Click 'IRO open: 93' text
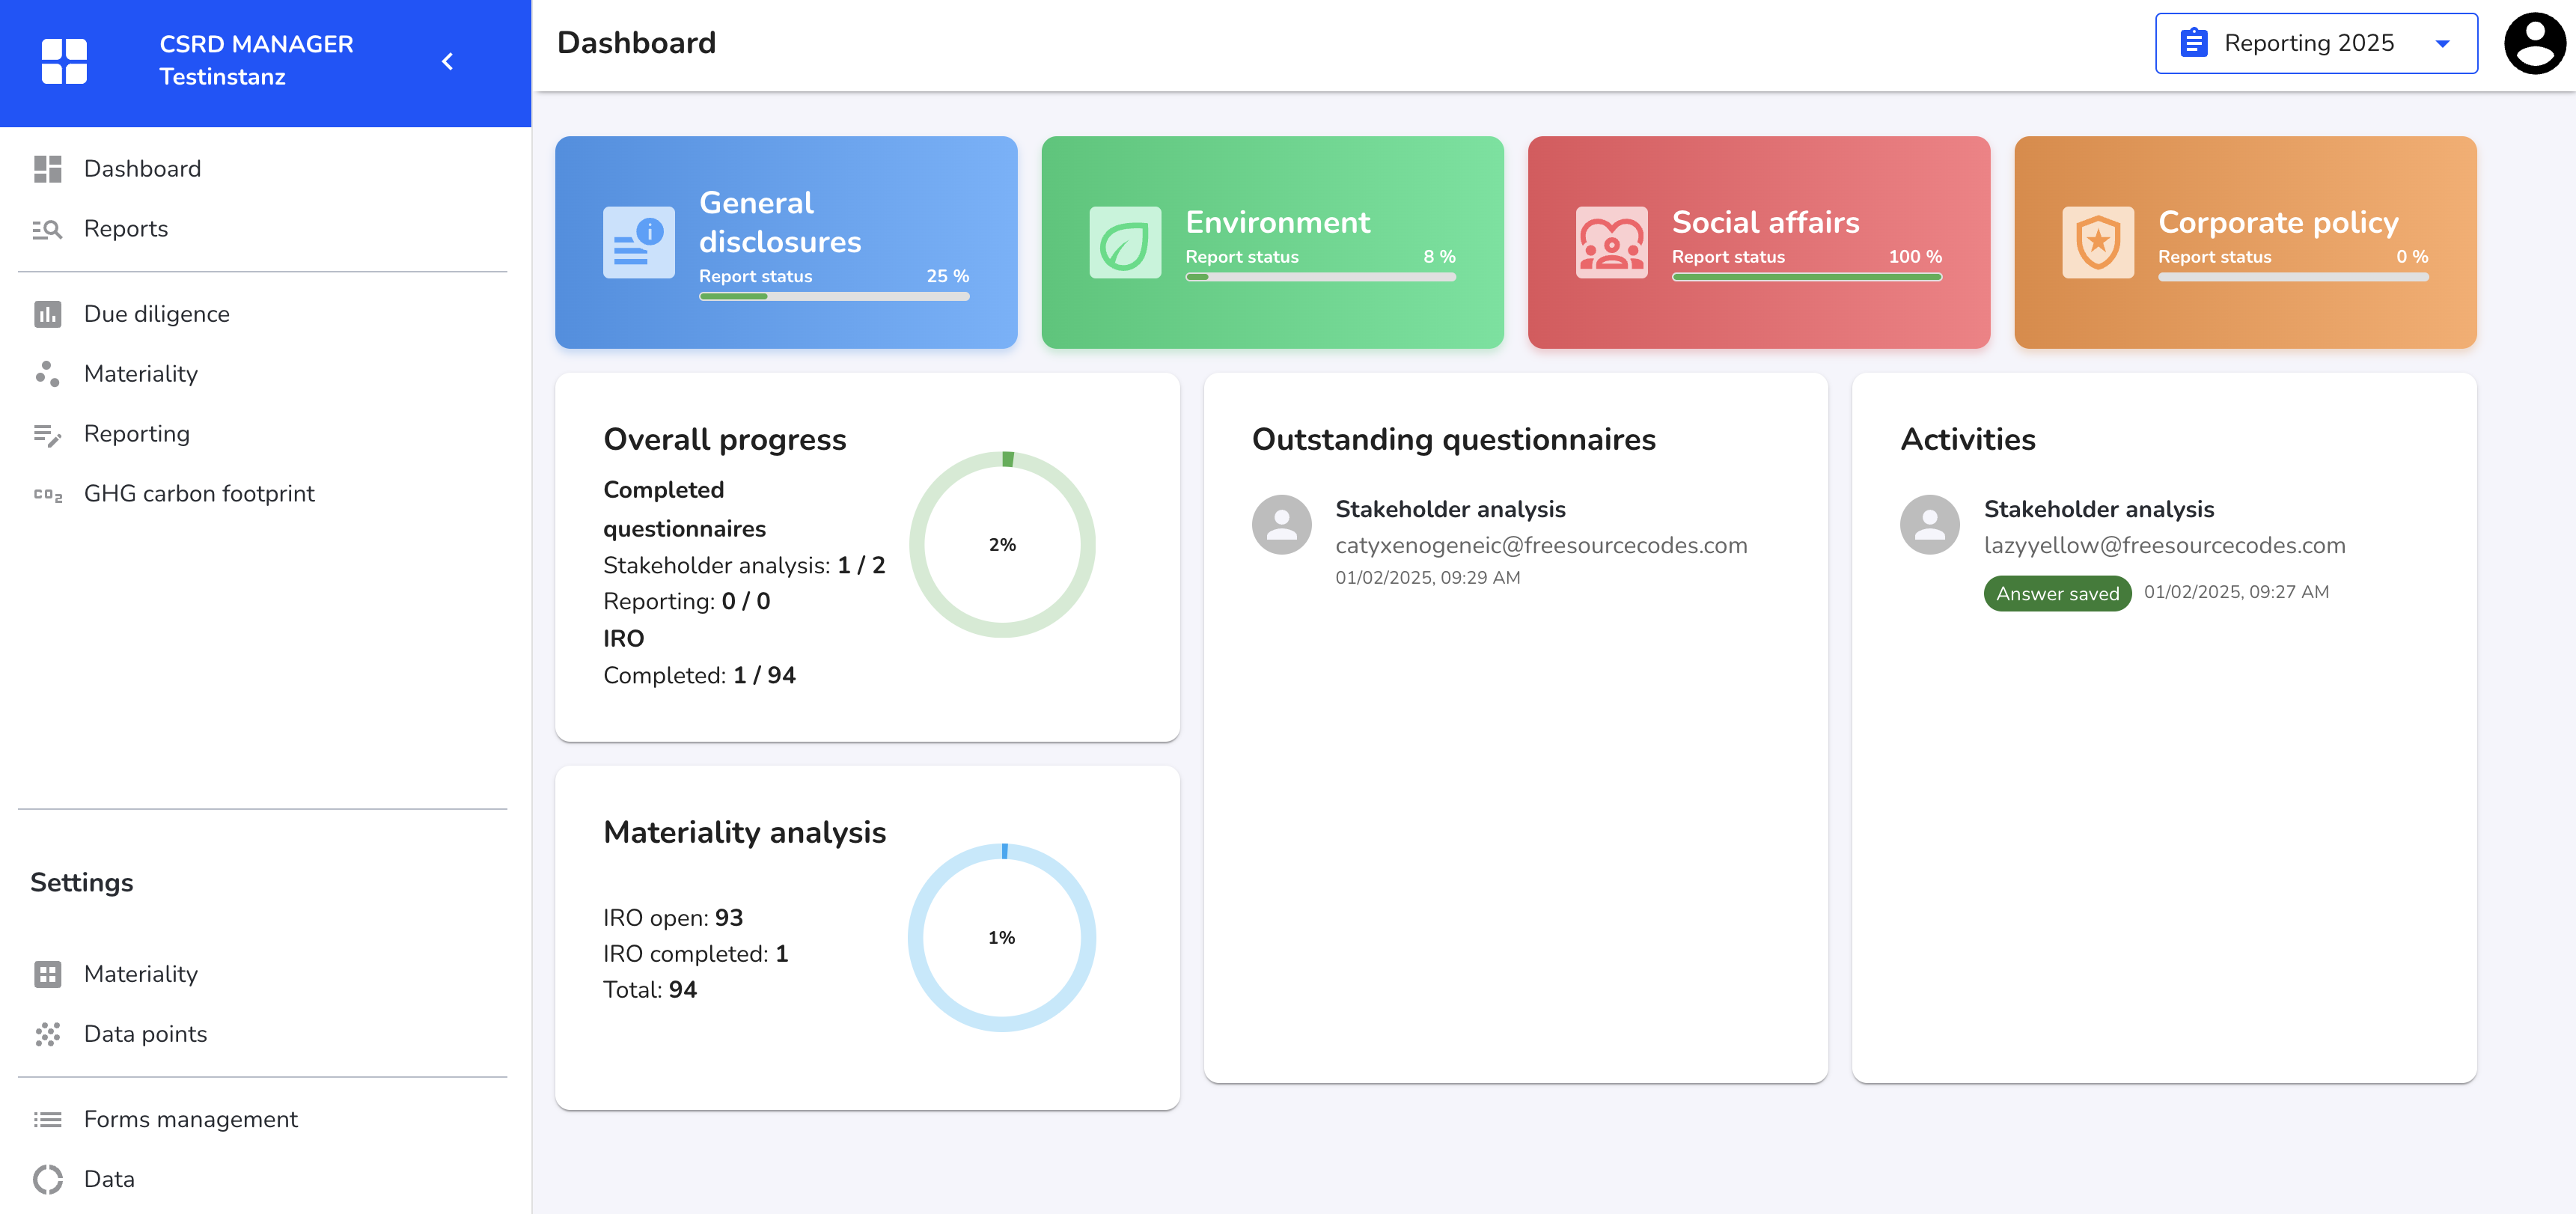 [x=673, y=918]
